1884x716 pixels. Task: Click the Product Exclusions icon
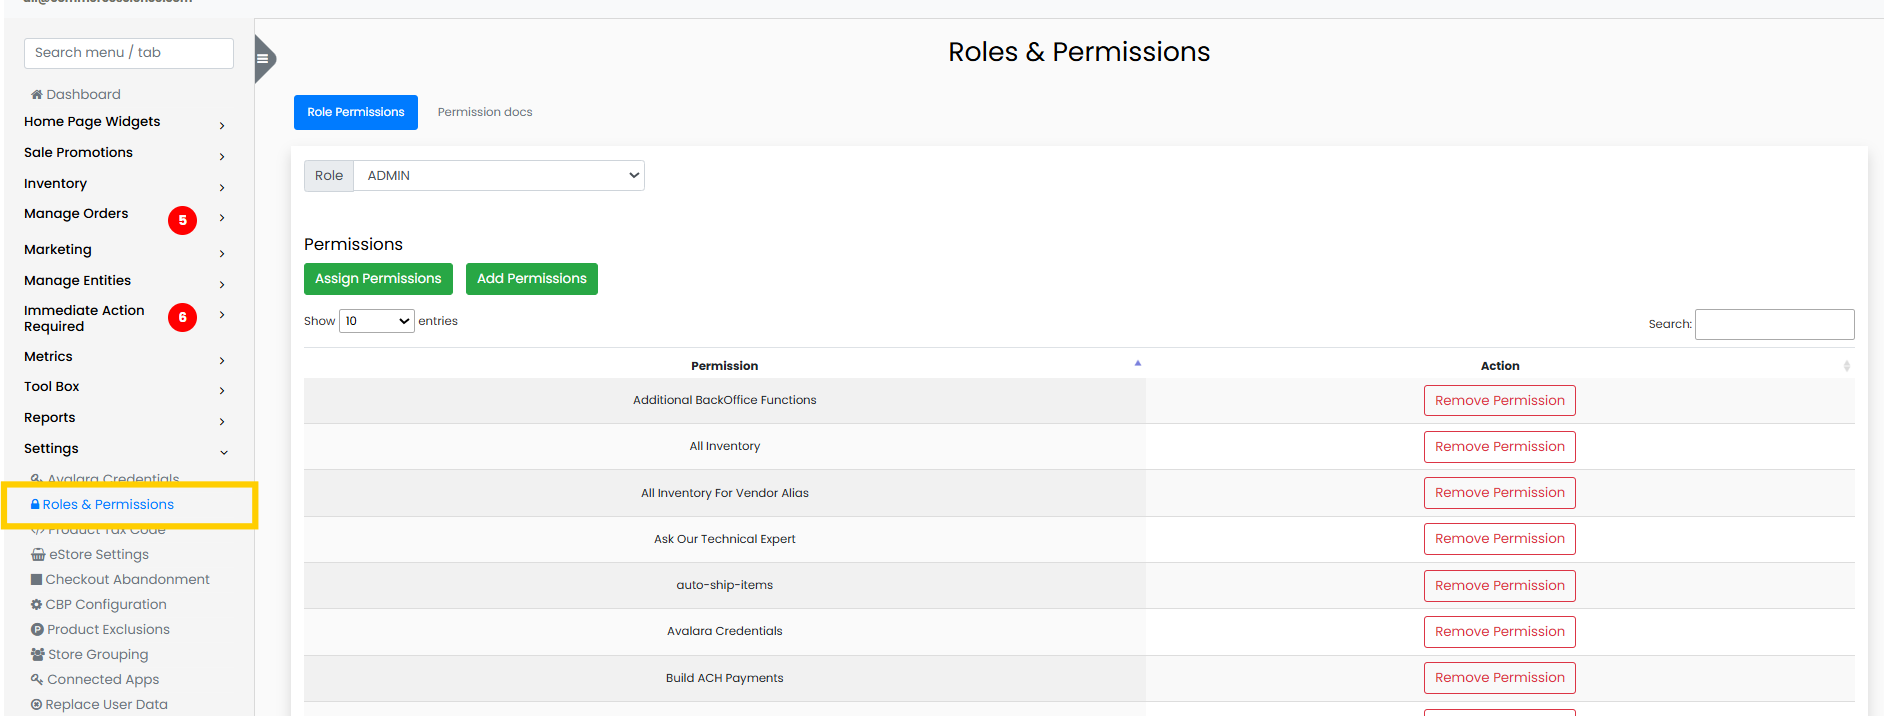click(x=37, y=630)
